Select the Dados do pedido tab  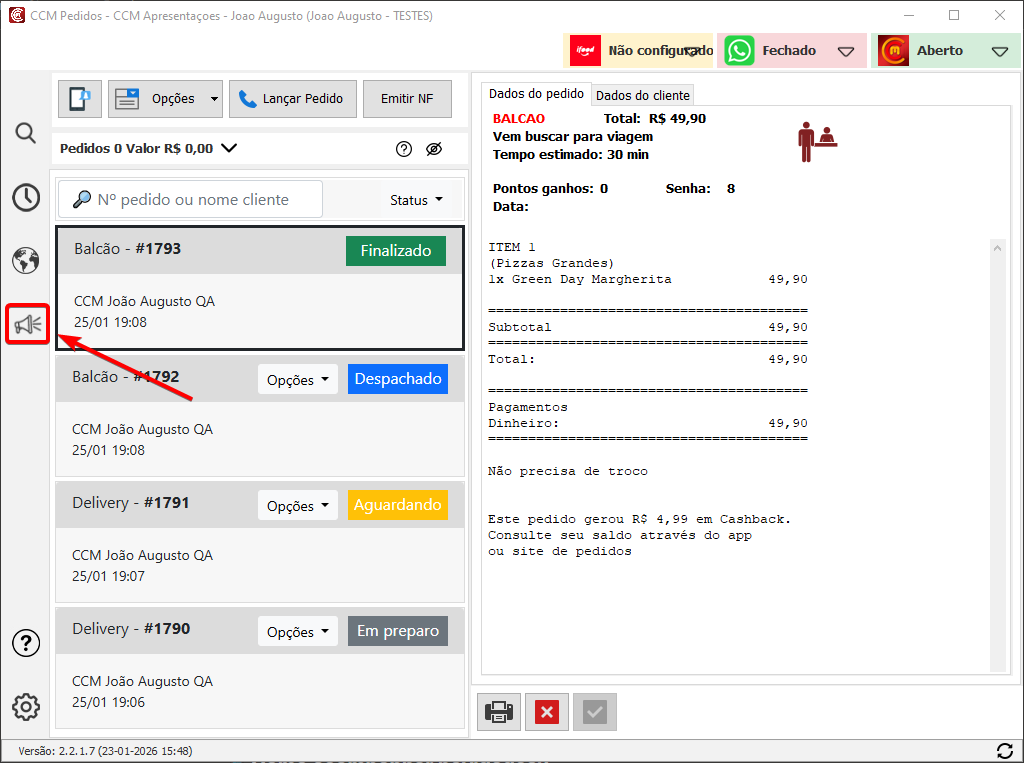[536, 94]
